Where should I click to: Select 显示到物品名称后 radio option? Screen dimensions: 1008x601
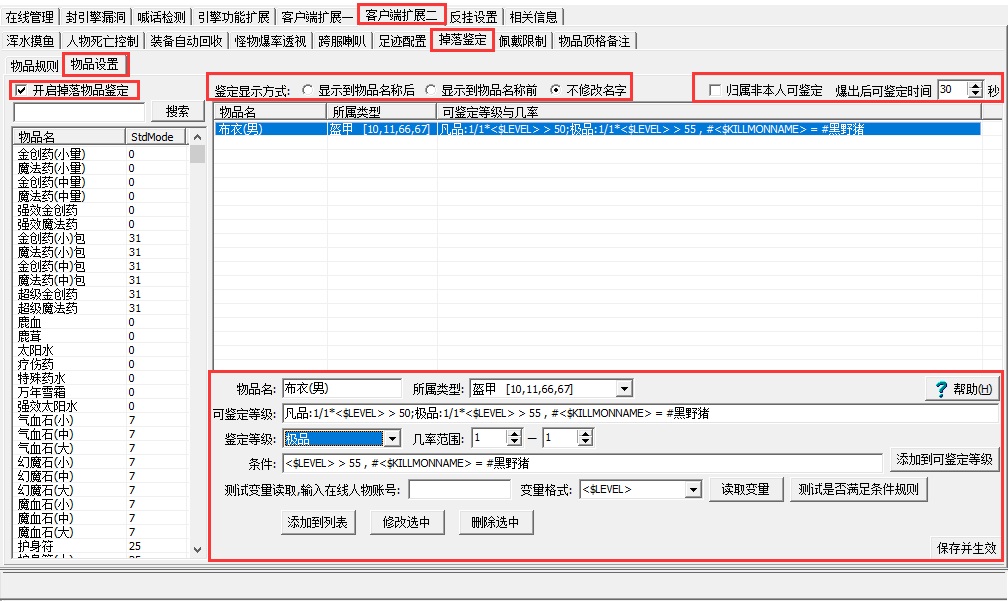pyautogui.click(x=307, y=90)
